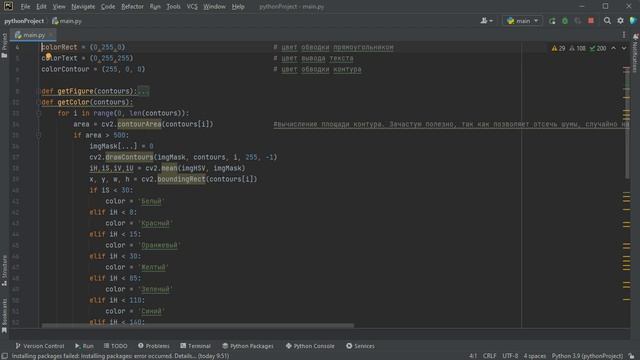Open the Python Console tool window
The width and height of the screenshot is (640, 360).
[310, 346]
